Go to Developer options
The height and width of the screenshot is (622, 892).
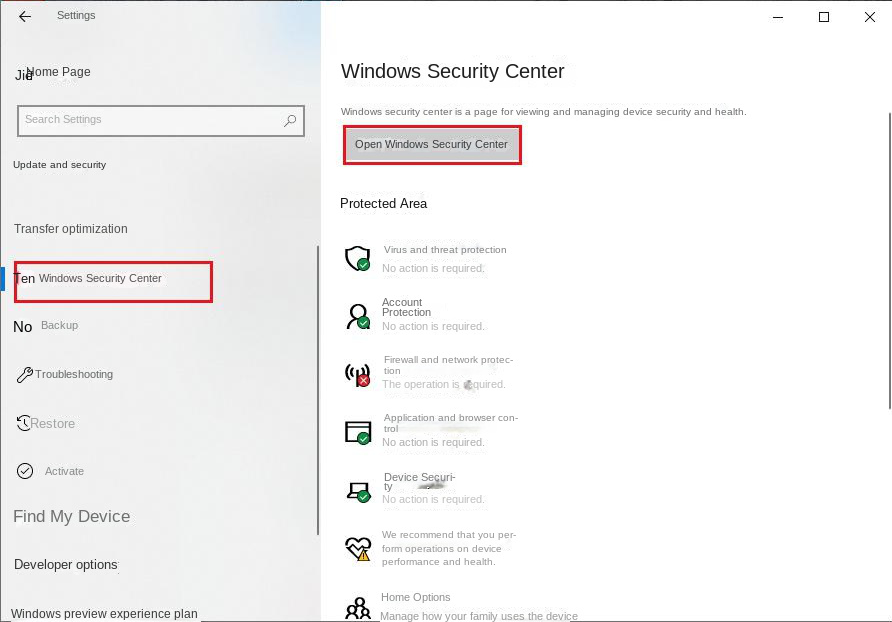point(66,565)
